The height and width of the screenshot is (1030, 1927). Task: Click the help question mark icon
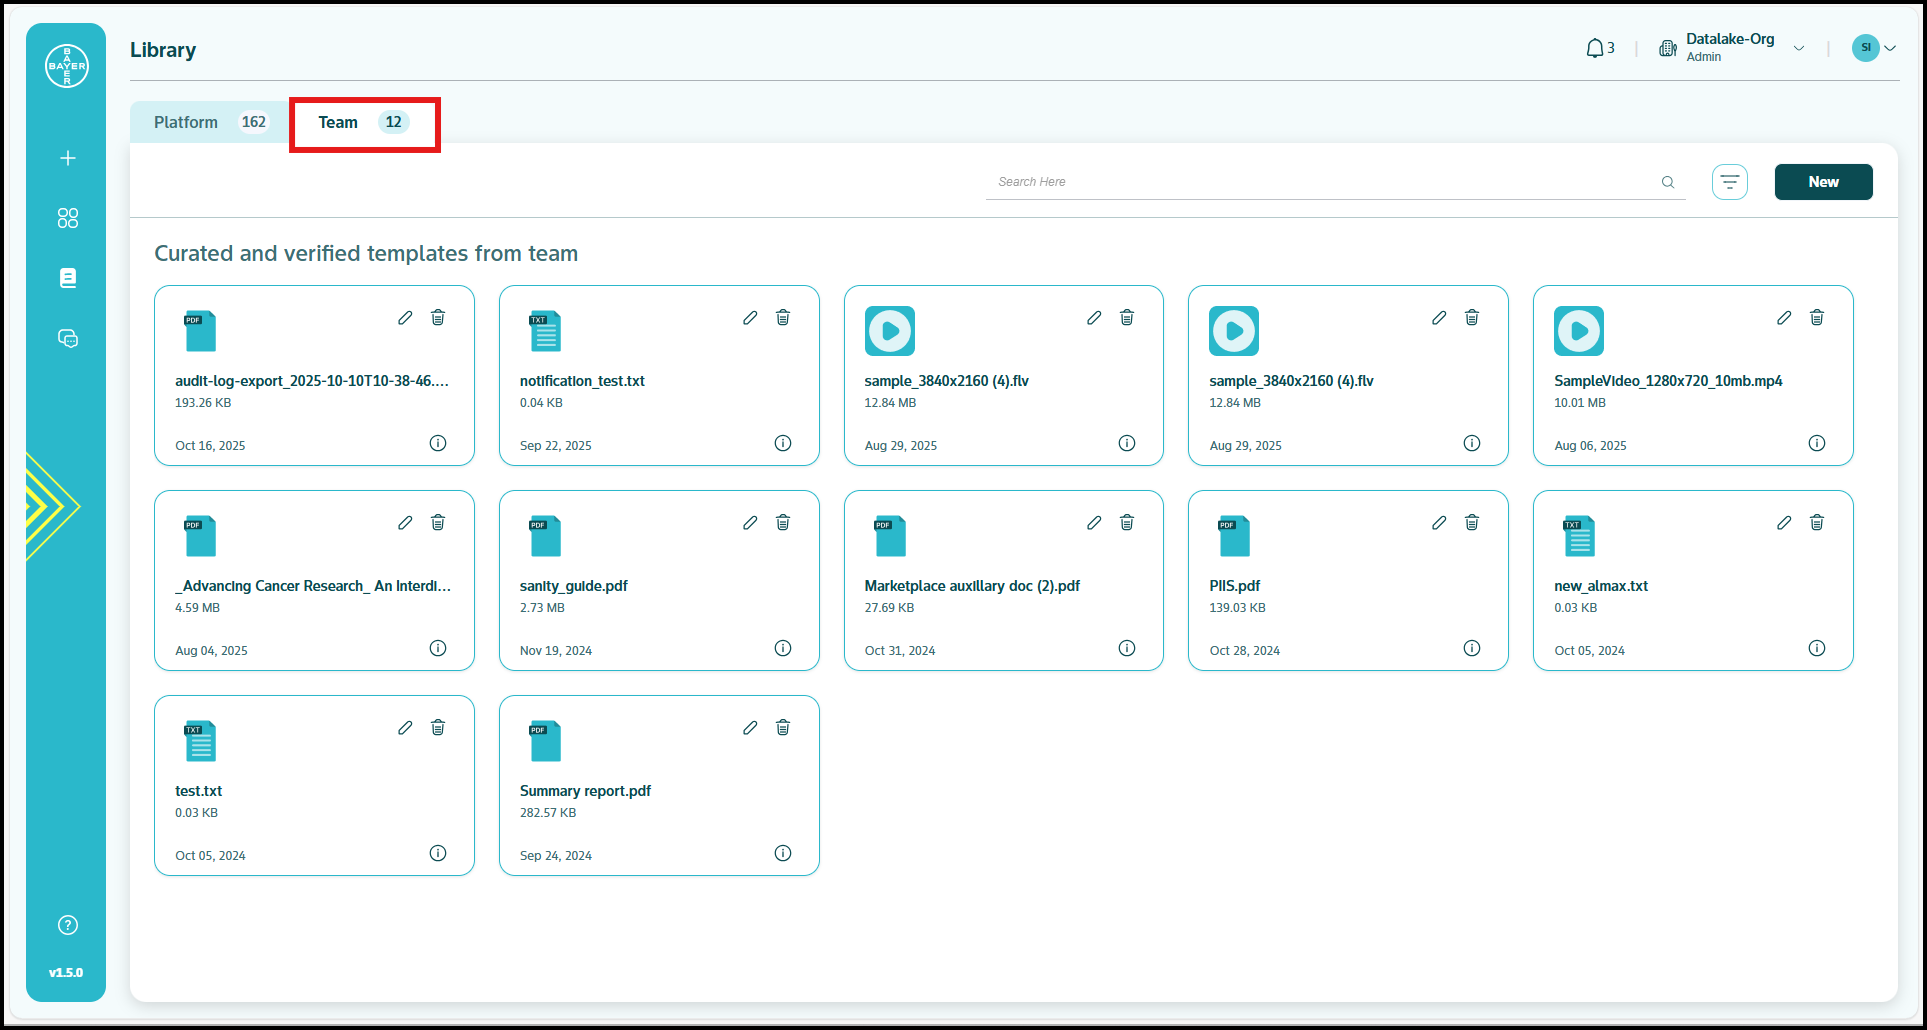click(x=67, y=925)
